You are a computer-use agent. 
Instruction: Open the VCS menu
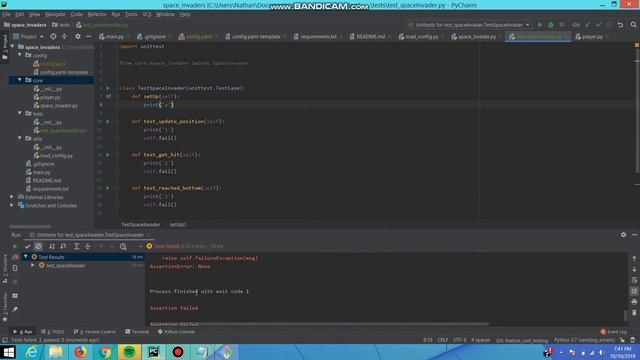point(147,14)
